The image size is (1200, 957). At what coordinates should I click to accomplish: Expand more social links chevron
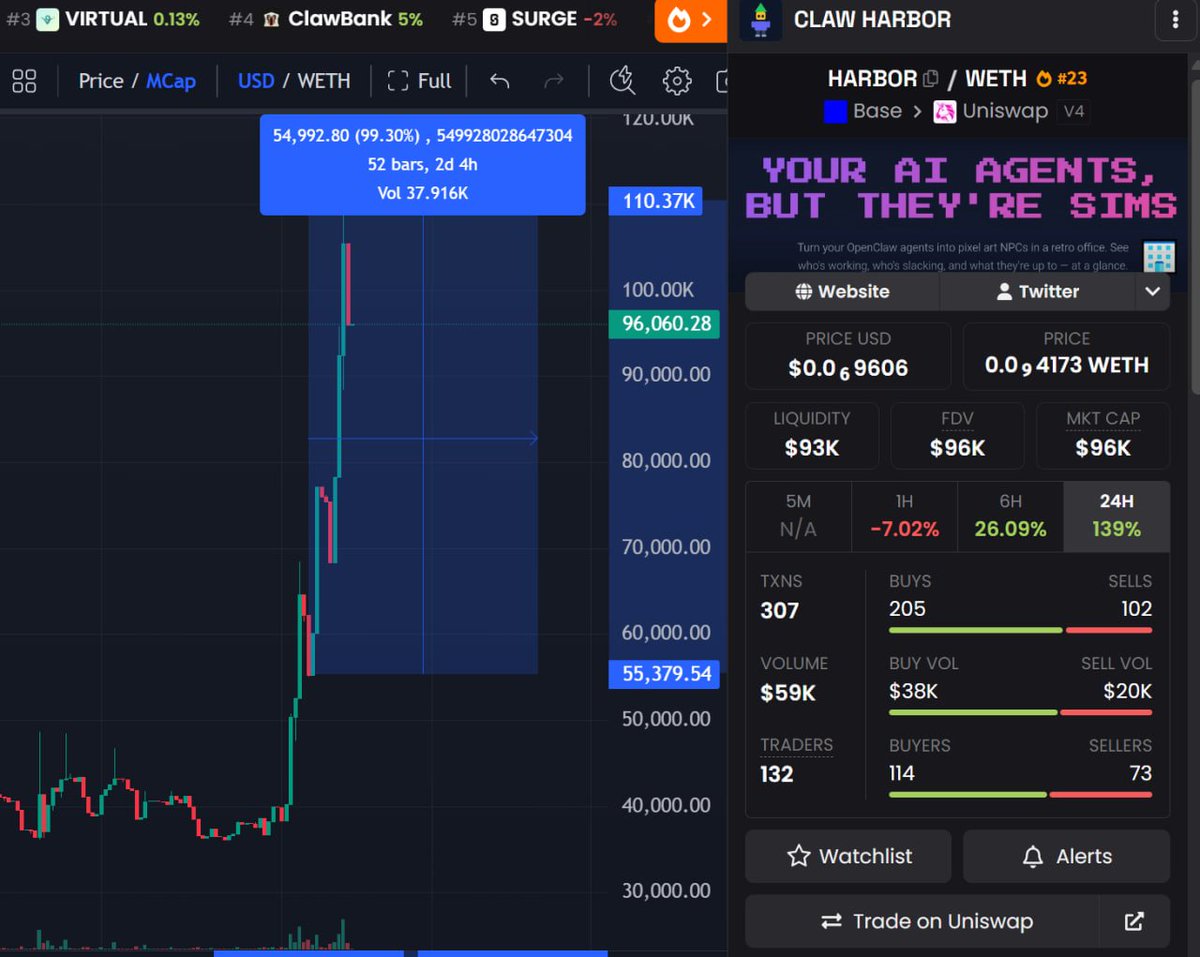(1152, 291)
